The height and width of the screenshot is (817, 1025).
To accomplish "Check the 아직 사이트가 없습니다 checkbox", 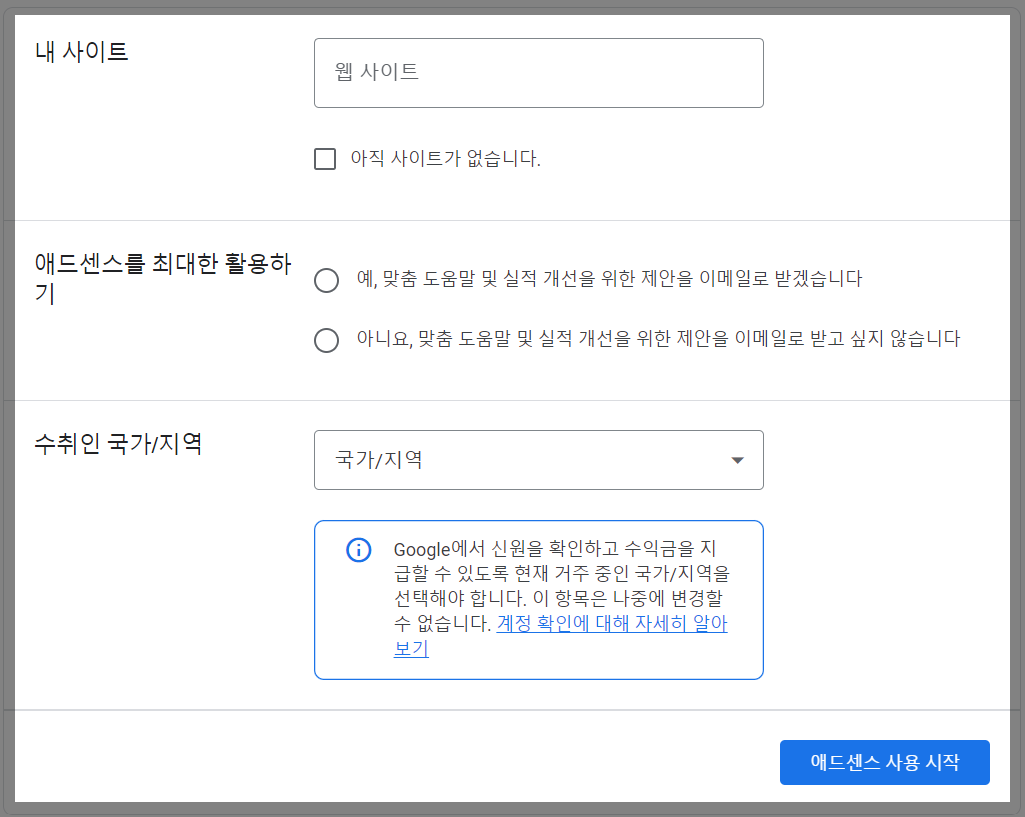I will (325, 159).
